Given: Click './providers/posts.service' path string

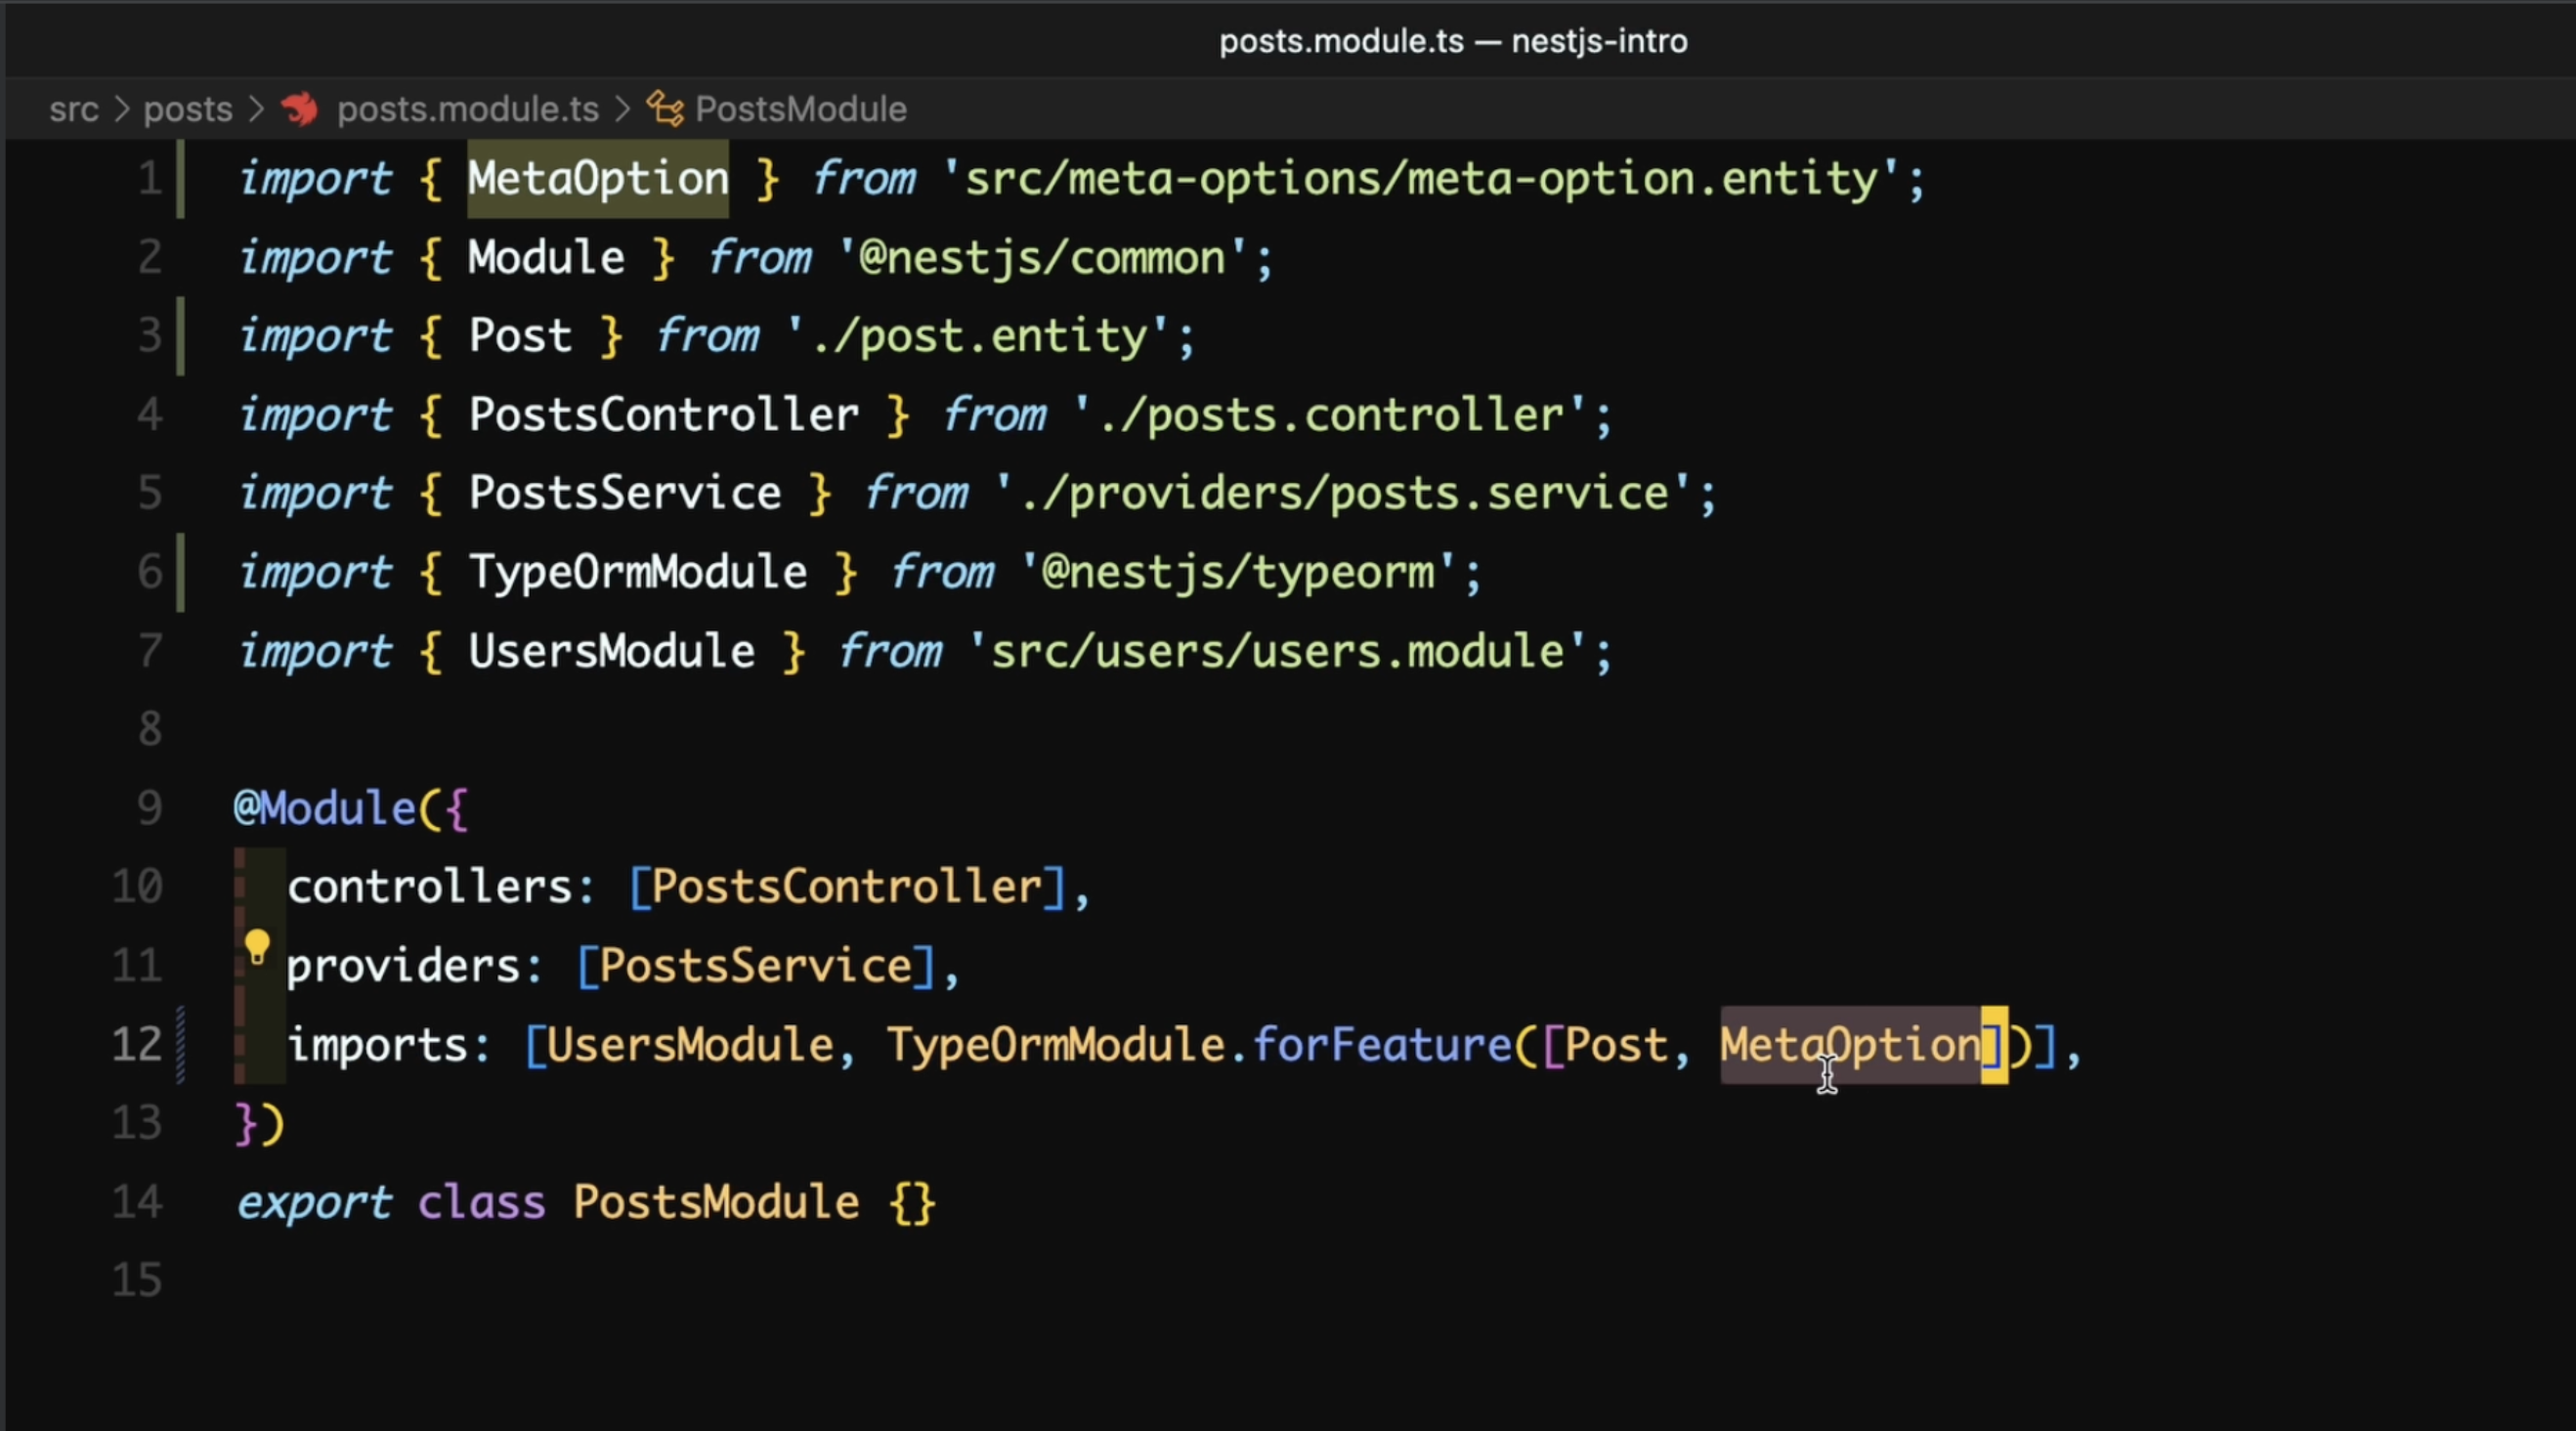Looking at the screenshot, I should [1341, 493].
